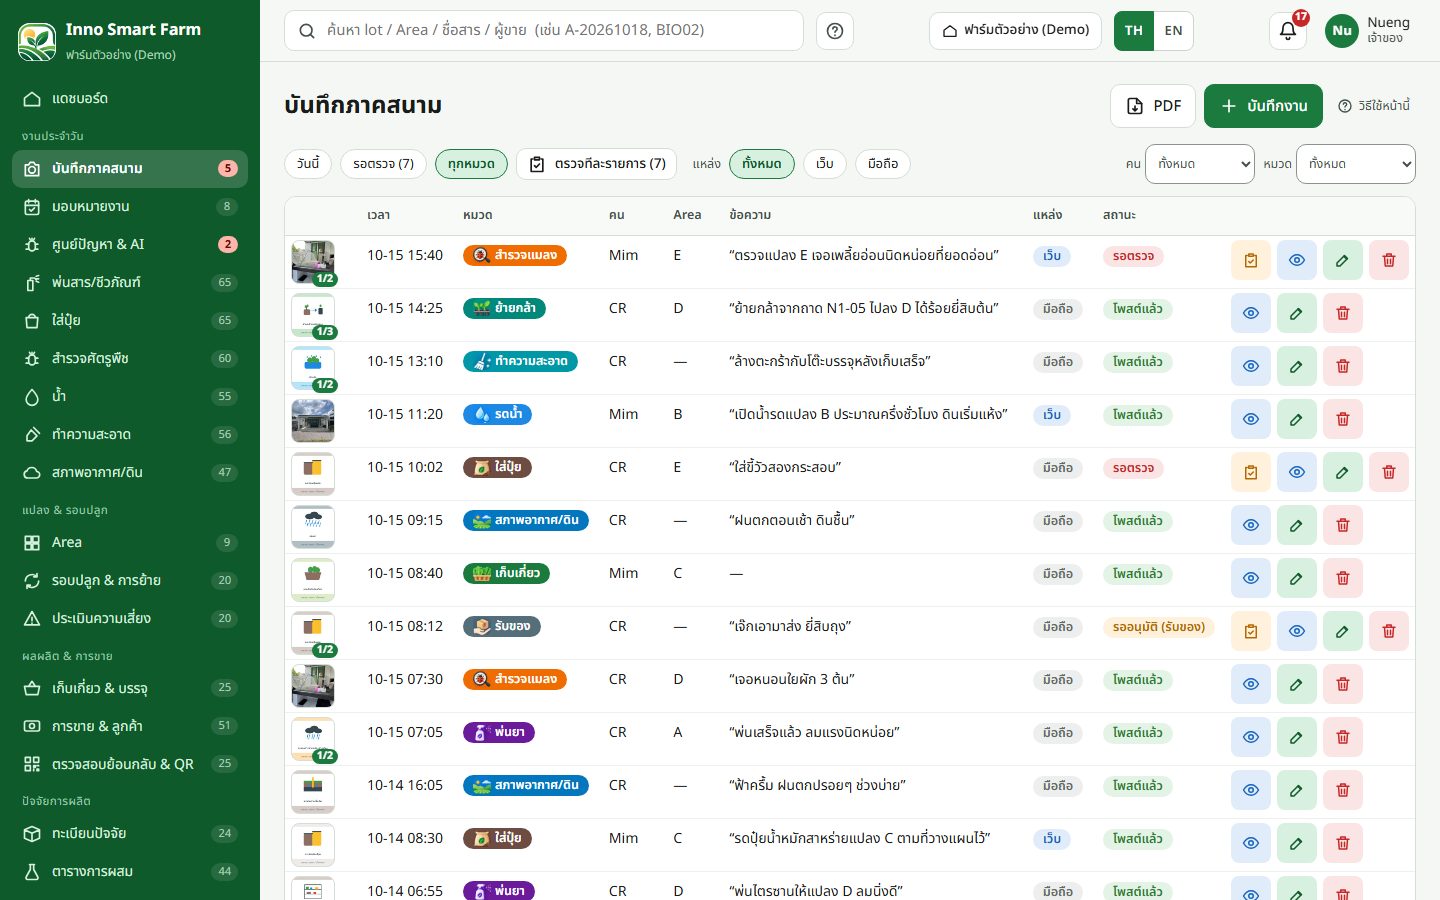Image resolution: width=1440 pixels, height=900 pixels.
Task: Open photo thumbnail of 10-15 15:40 record
Action: pos(313,262)
